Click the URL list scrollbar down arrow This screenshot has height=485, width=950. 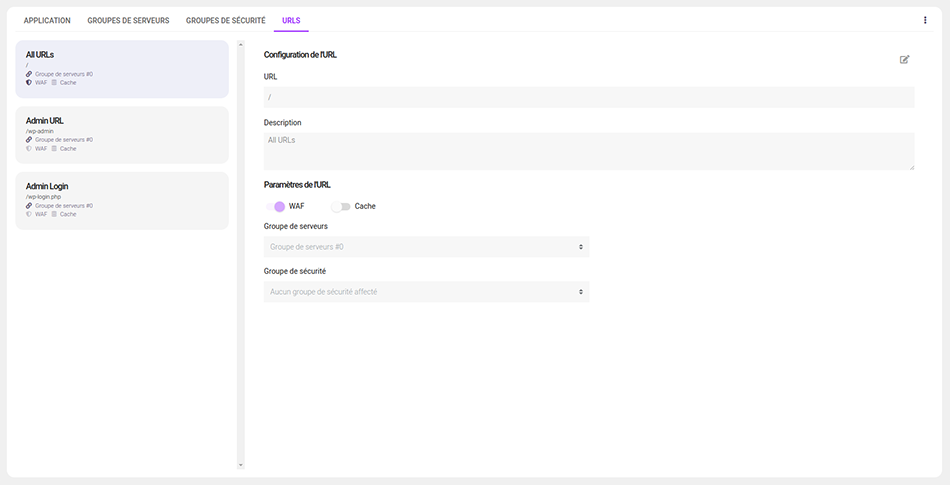point(240,465)
